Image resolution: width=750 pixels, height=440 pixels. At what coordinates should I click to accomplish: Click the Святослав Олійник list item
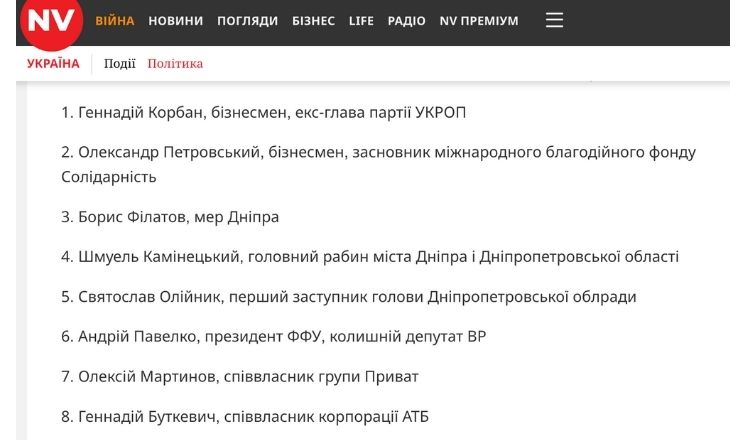tap(349, 297)
